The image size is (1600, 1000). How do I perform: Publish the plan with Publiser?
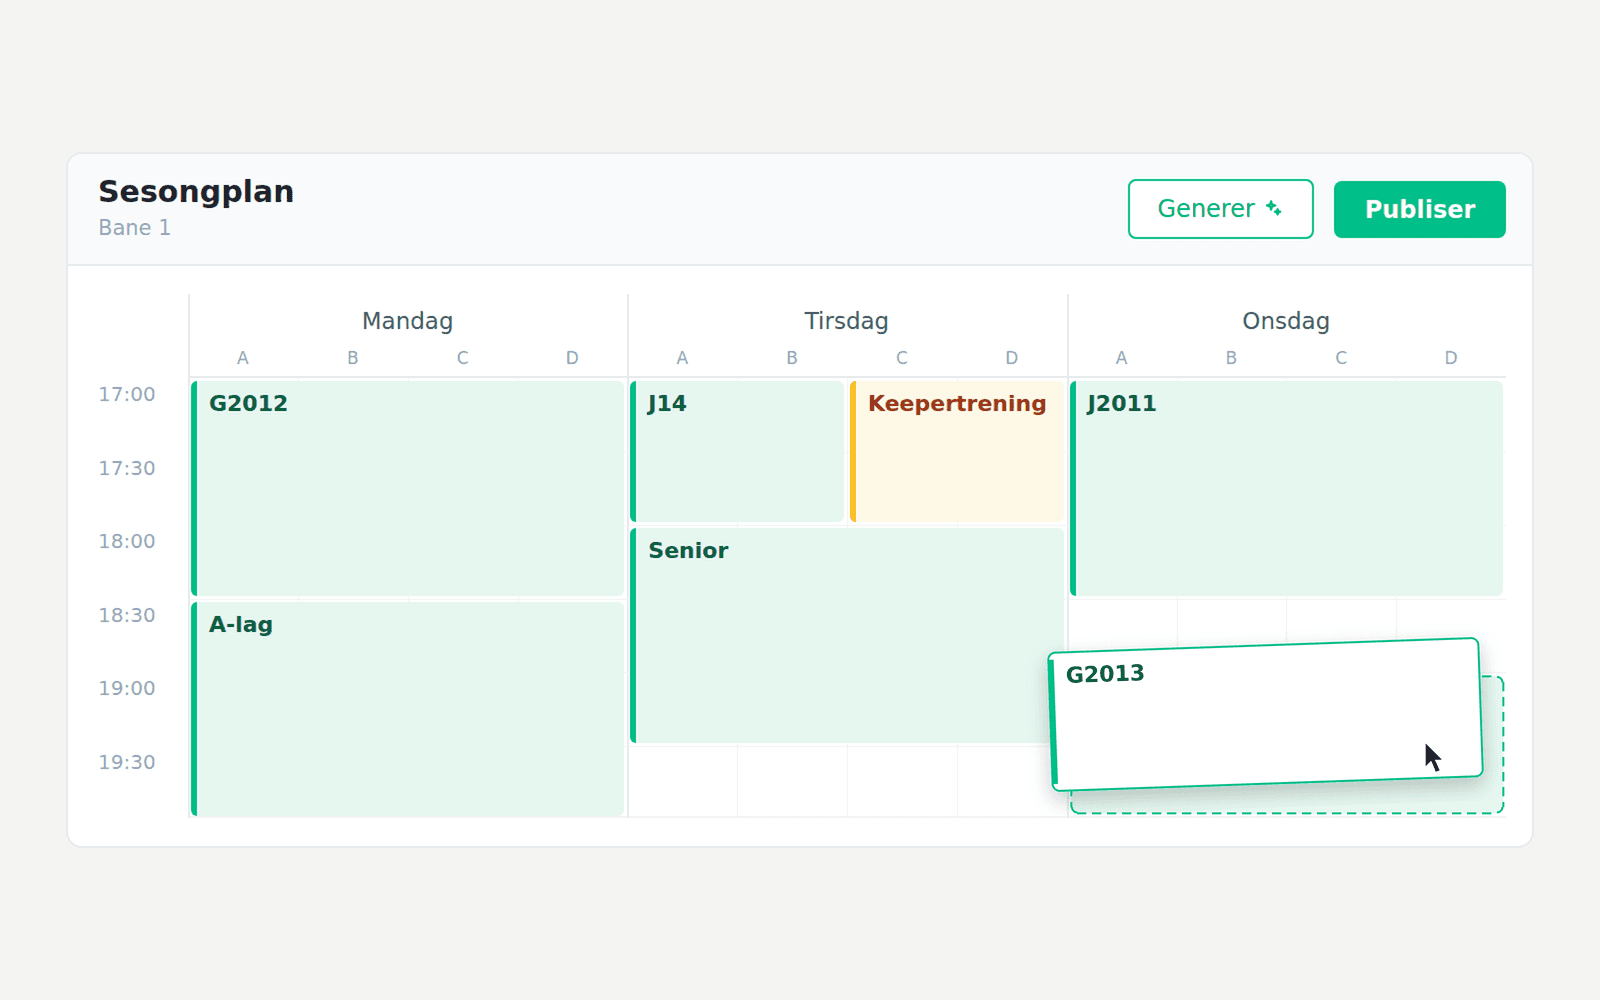coord(1419,209)
